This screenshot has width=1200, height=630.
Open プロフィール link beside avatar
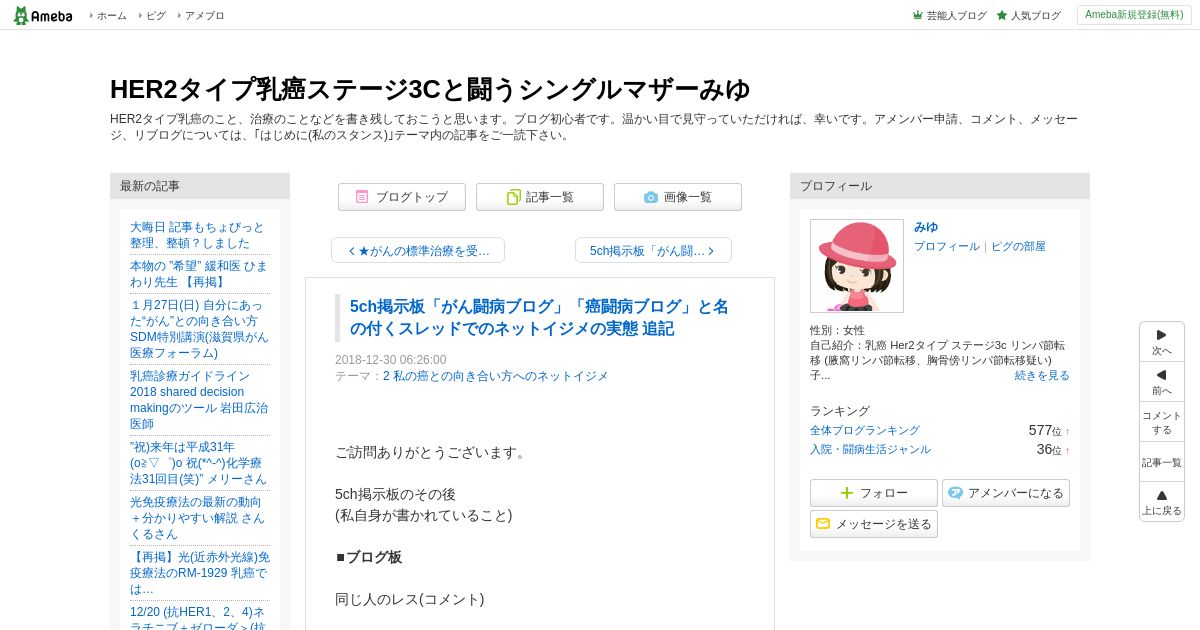click(946, 246)
